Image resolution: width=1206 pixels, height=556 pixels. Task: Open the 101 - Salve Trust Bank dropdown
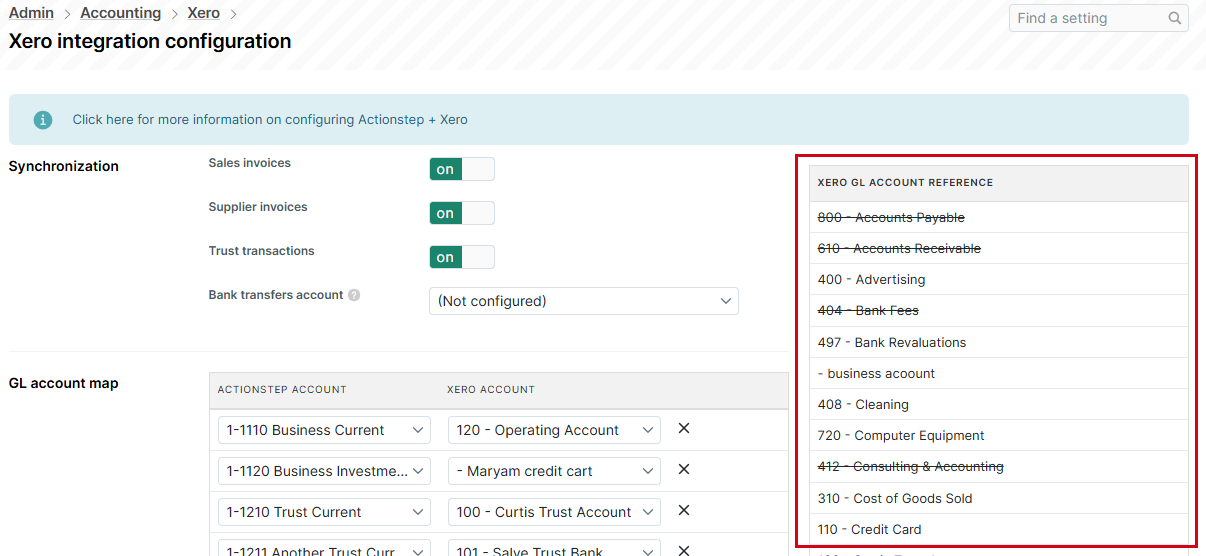[554, 548]
